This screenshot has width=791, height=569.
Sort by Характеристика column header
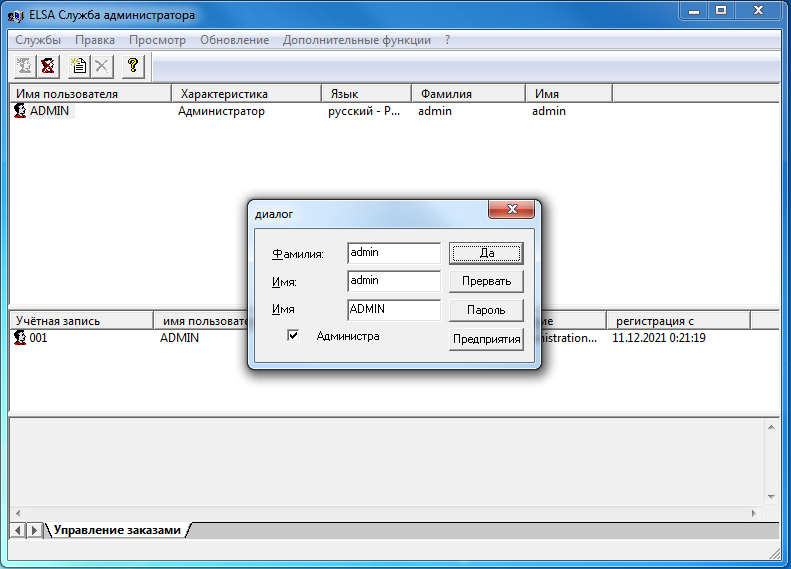point(246,94)
